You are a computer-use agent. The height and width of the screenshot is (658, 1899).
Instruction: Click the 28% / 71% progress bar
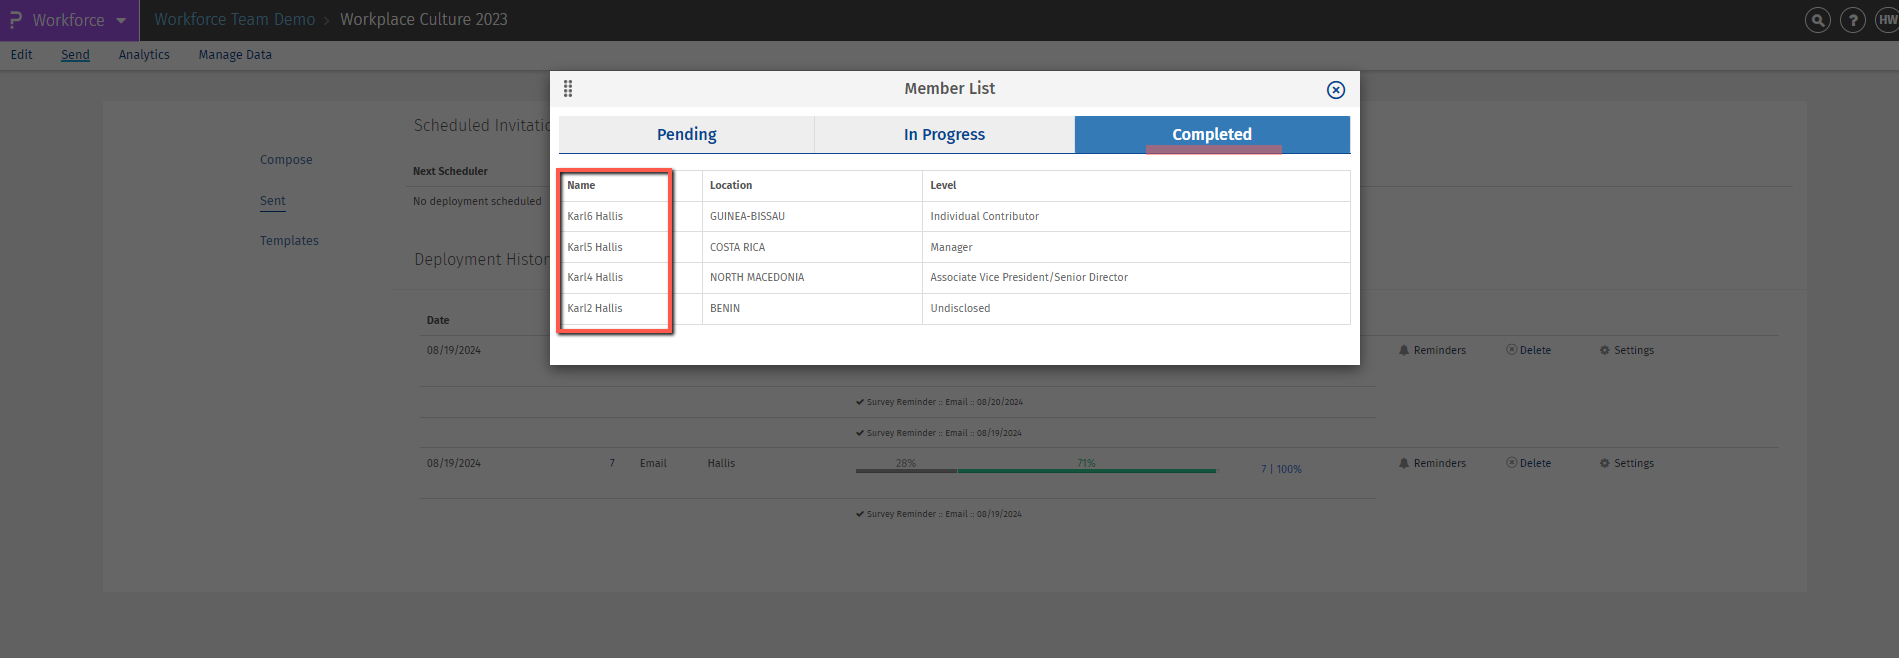1036,470
